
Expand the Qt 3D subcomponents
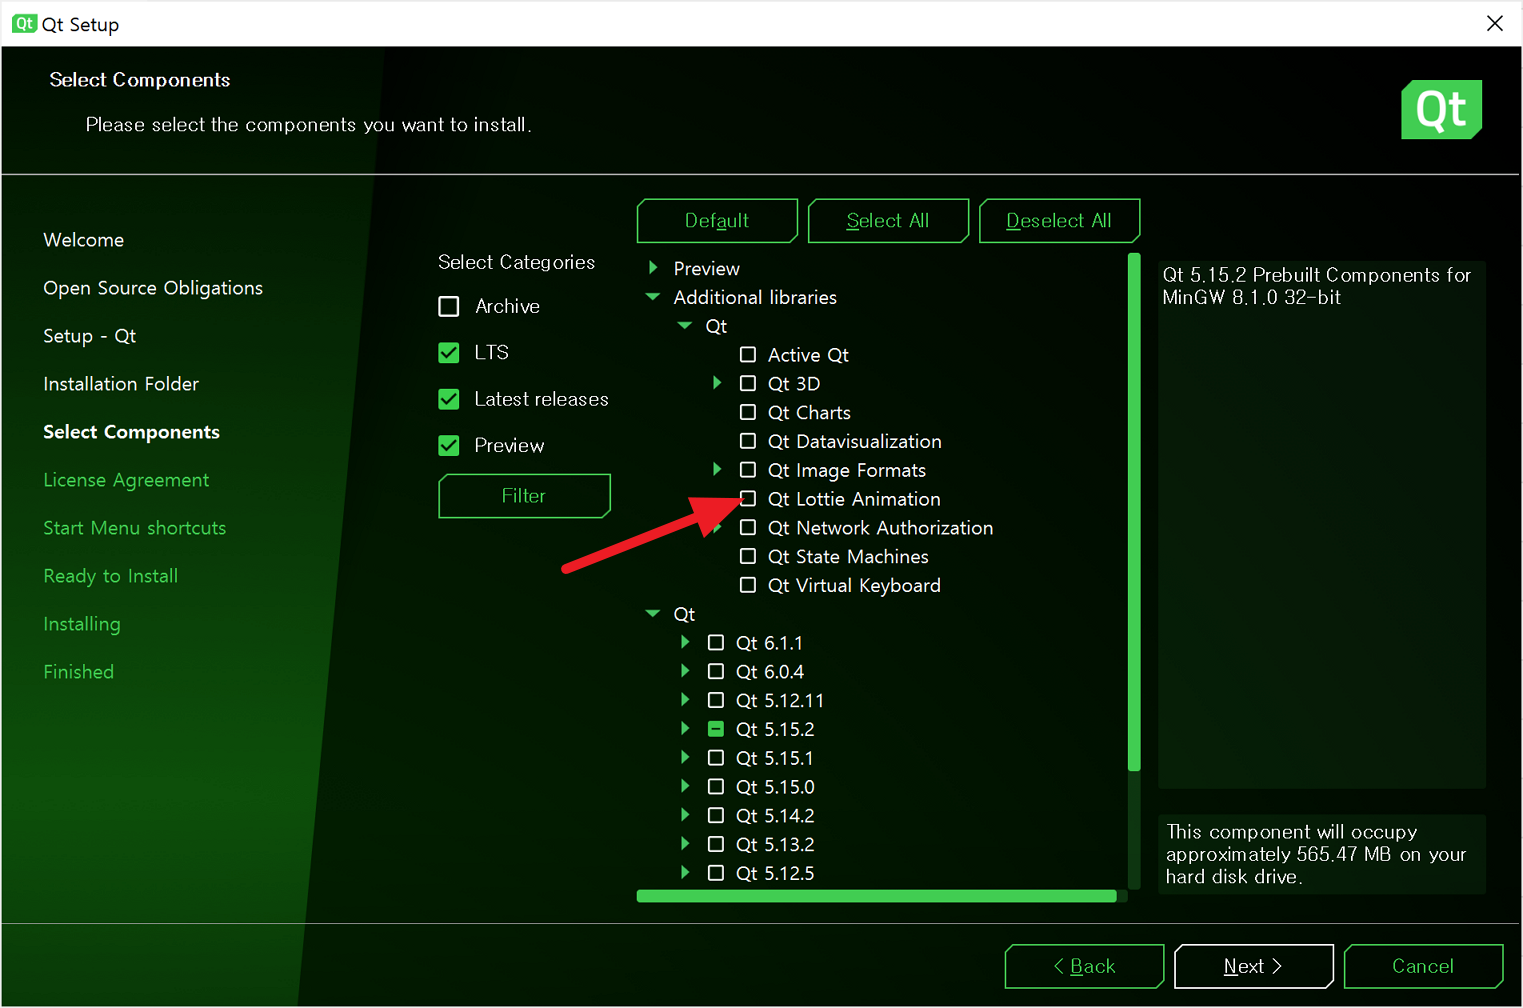click(x=717, y=383)
